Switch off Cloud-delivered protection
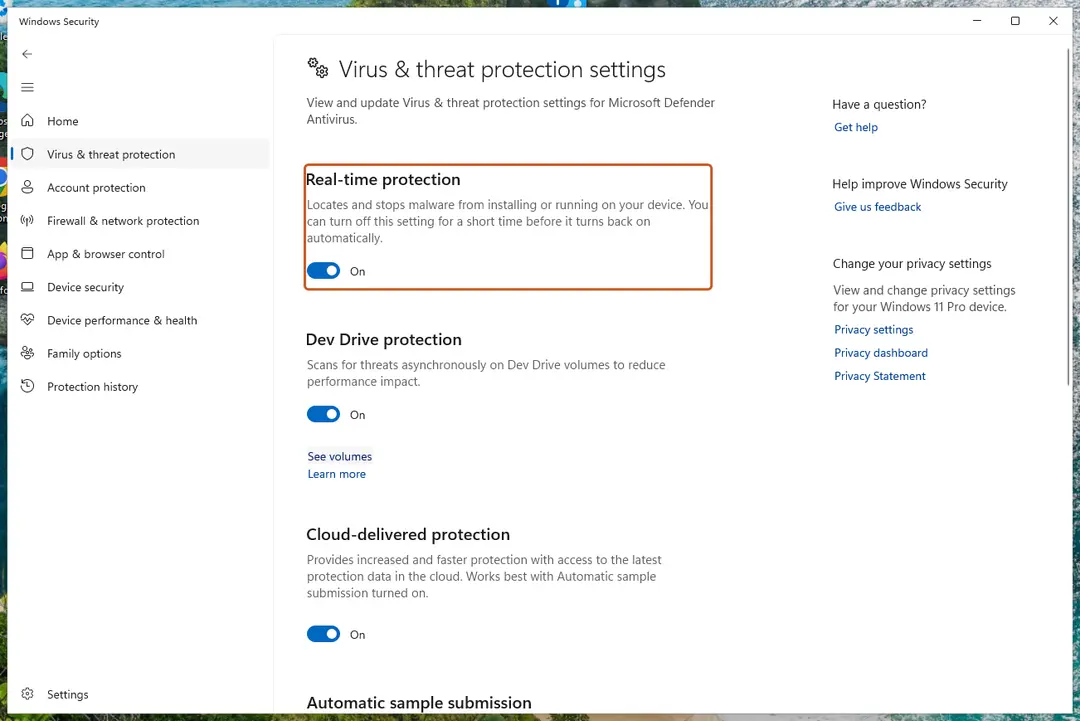1080x721 pixels. pos(323,634)
